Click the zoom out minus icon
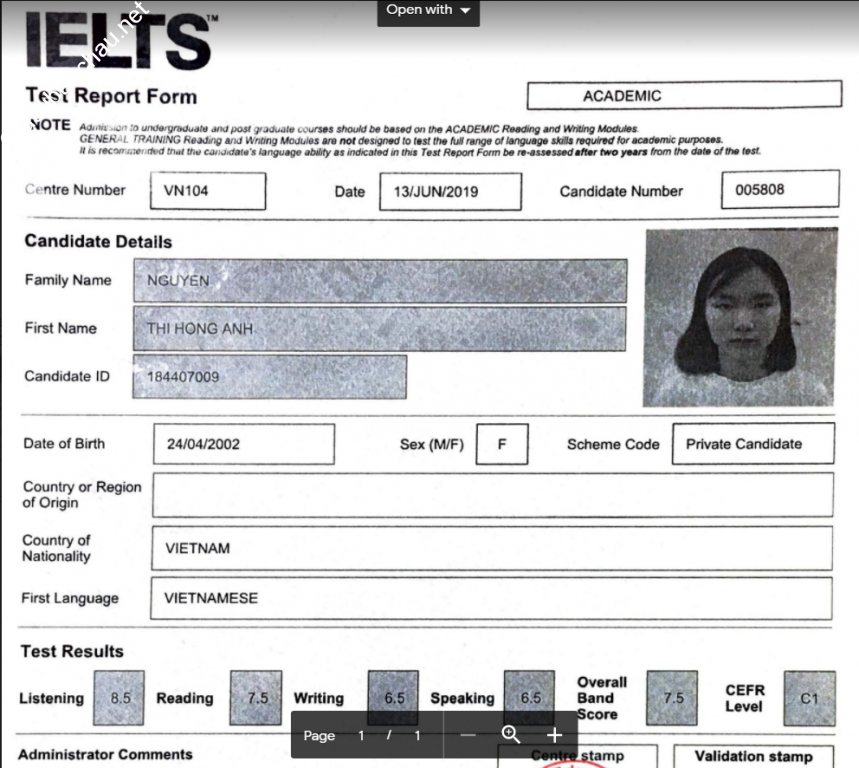 pos(468,735)
